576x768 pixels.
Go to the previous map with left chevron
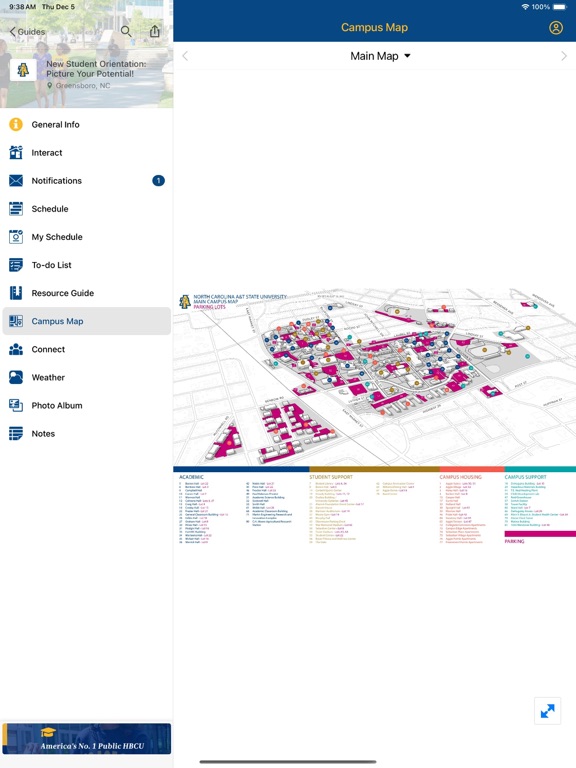pos(185,56)
